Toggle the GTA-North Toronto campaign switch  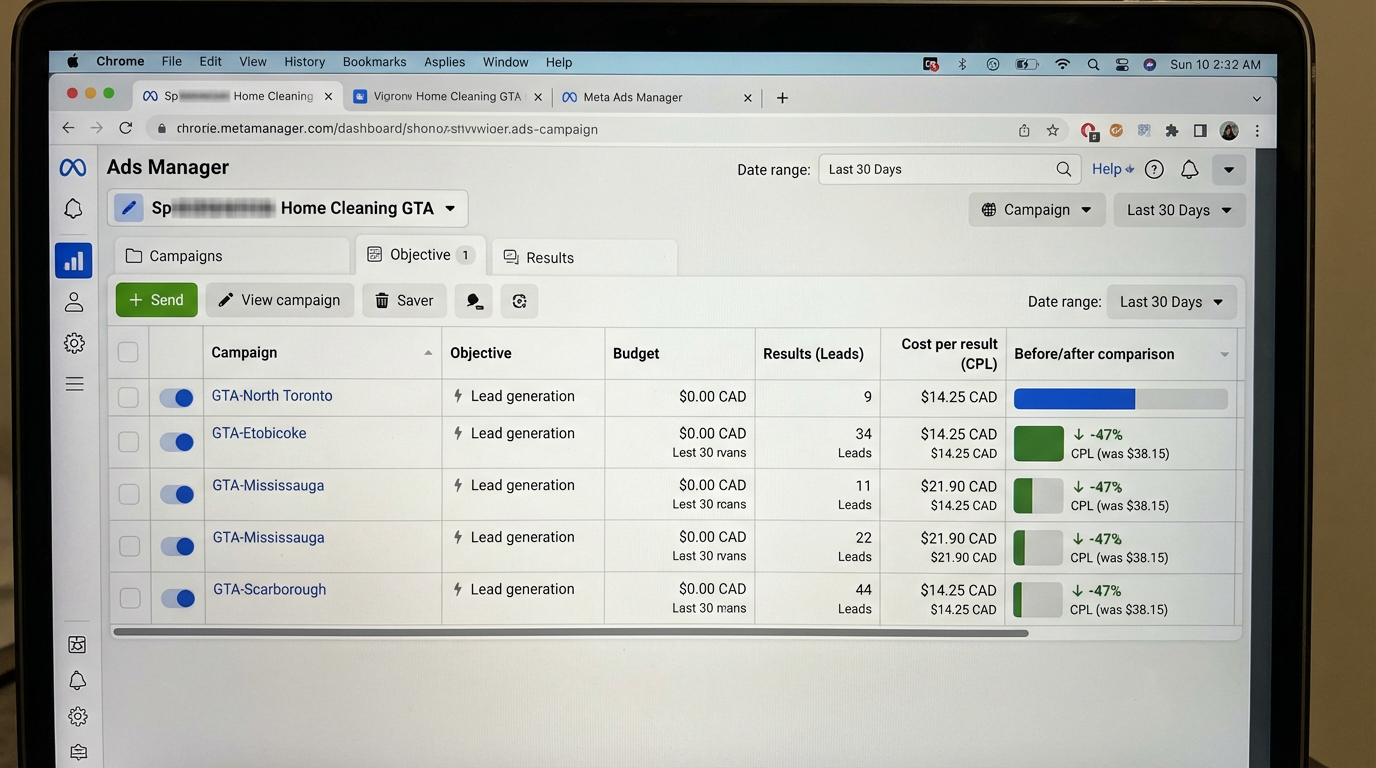pyautogui.click(x=176, y=398)
